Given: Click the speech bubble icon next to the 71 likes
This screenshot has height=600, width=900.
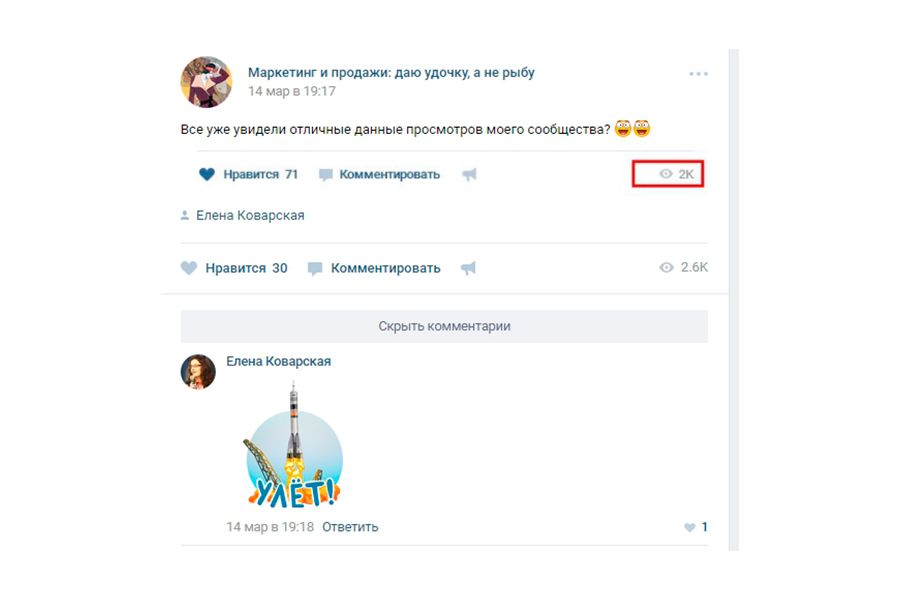Looking at the screenshot, I should point(325,175).
